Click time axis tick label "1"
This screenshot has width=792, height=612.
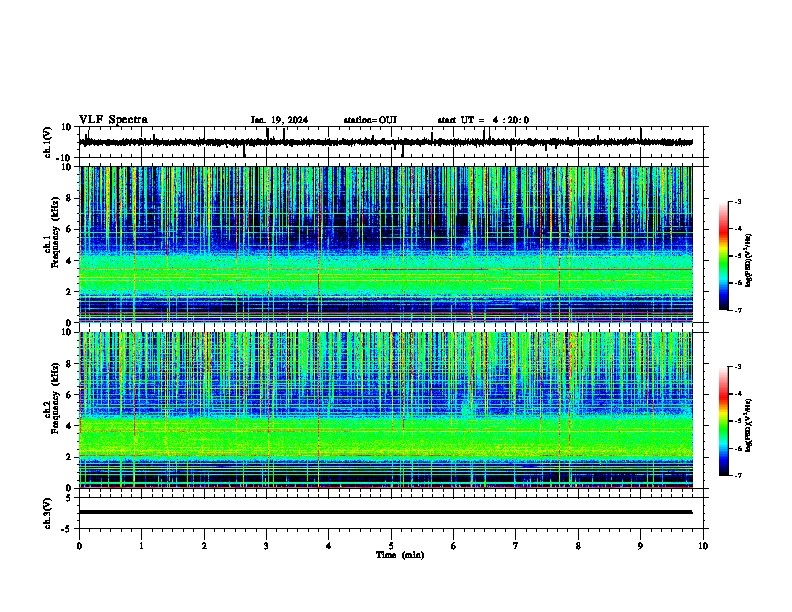(x=141, y=546)
